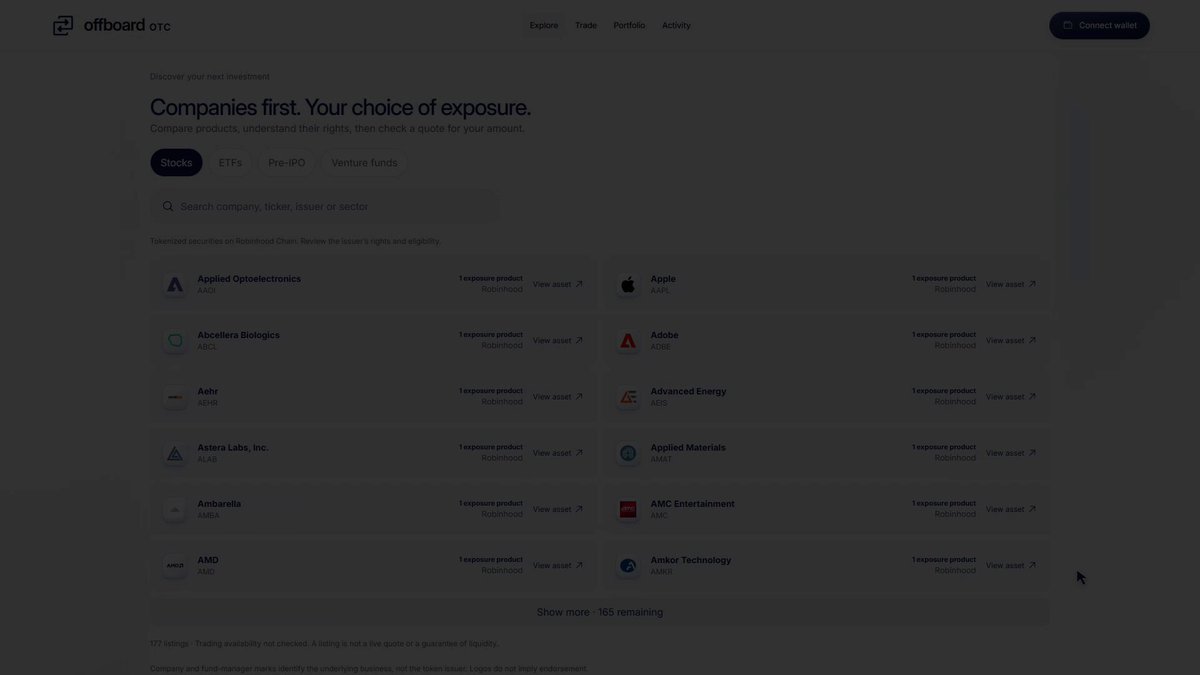Image resolution: width=1200 pixels, height=675 pixels.
Task: Open the Apple company logo
Action: click(628, 285)
